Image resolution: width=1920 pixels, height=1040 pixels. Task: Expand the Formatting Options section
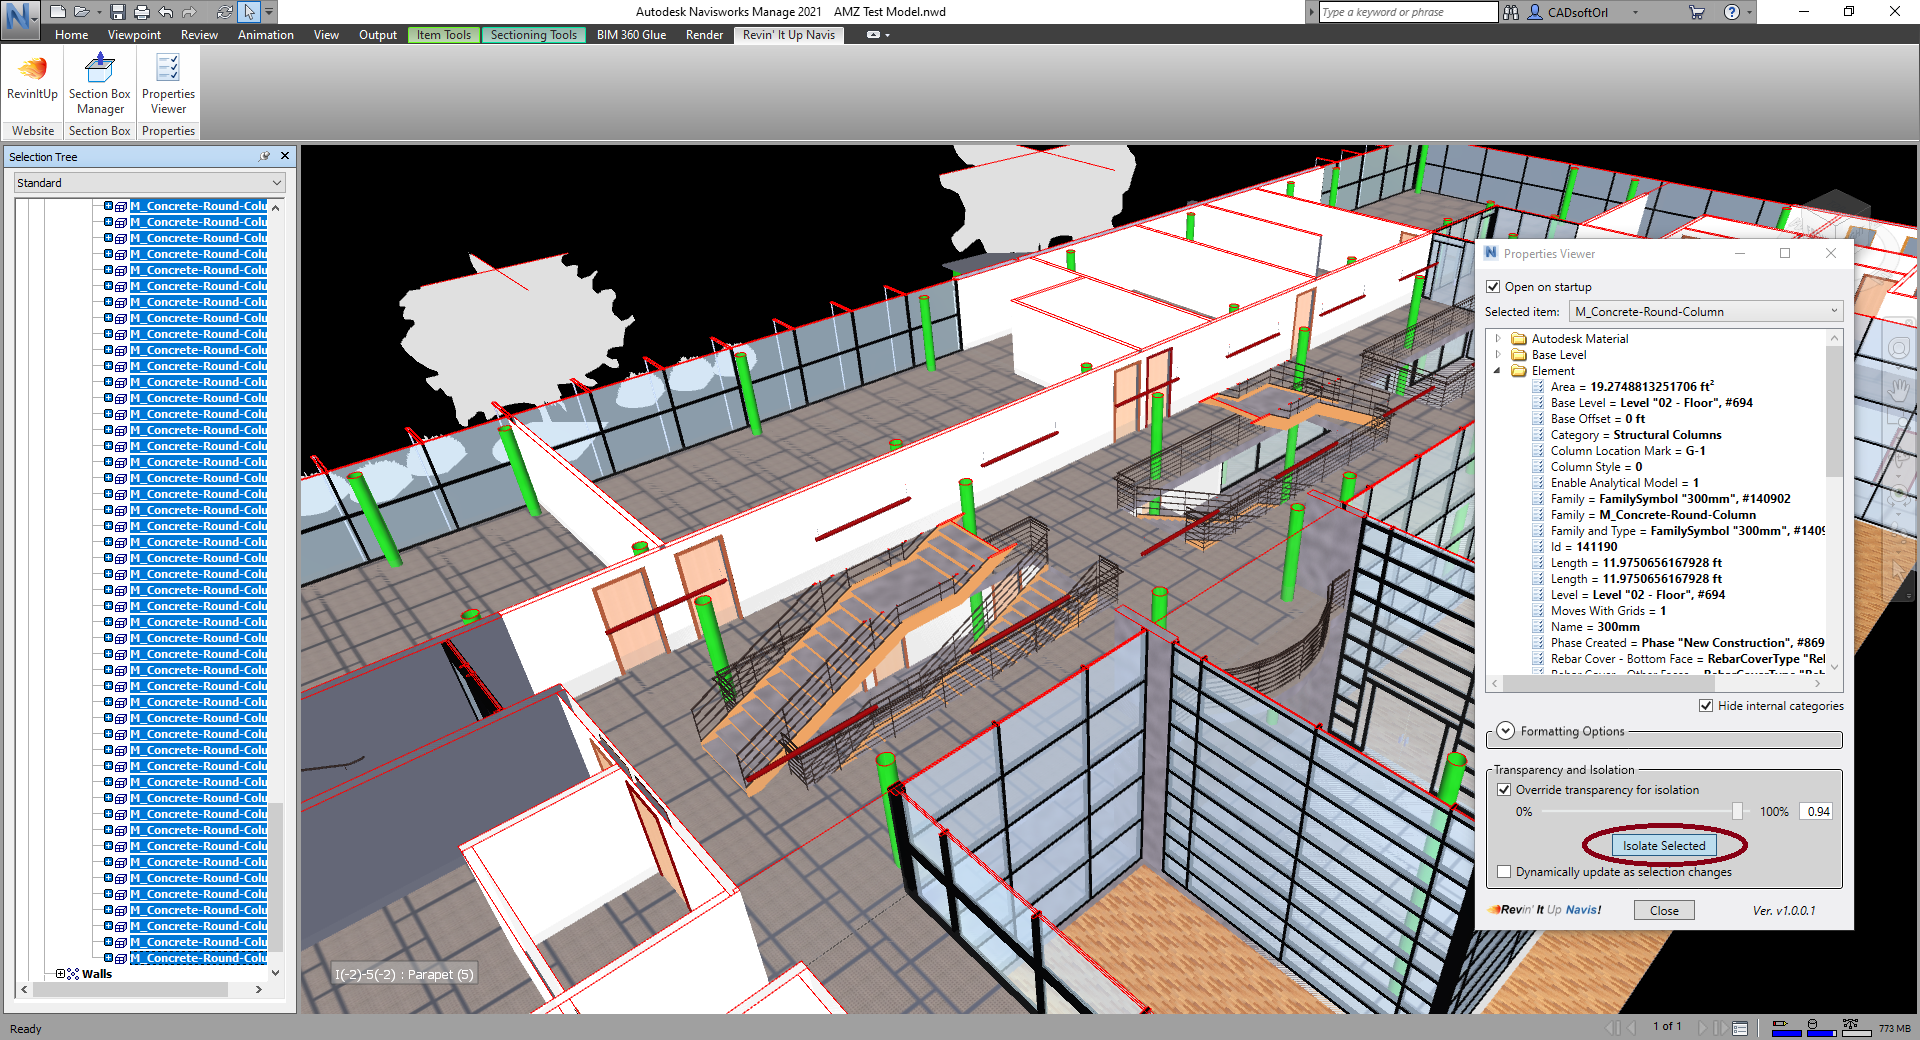point(1506,732)
